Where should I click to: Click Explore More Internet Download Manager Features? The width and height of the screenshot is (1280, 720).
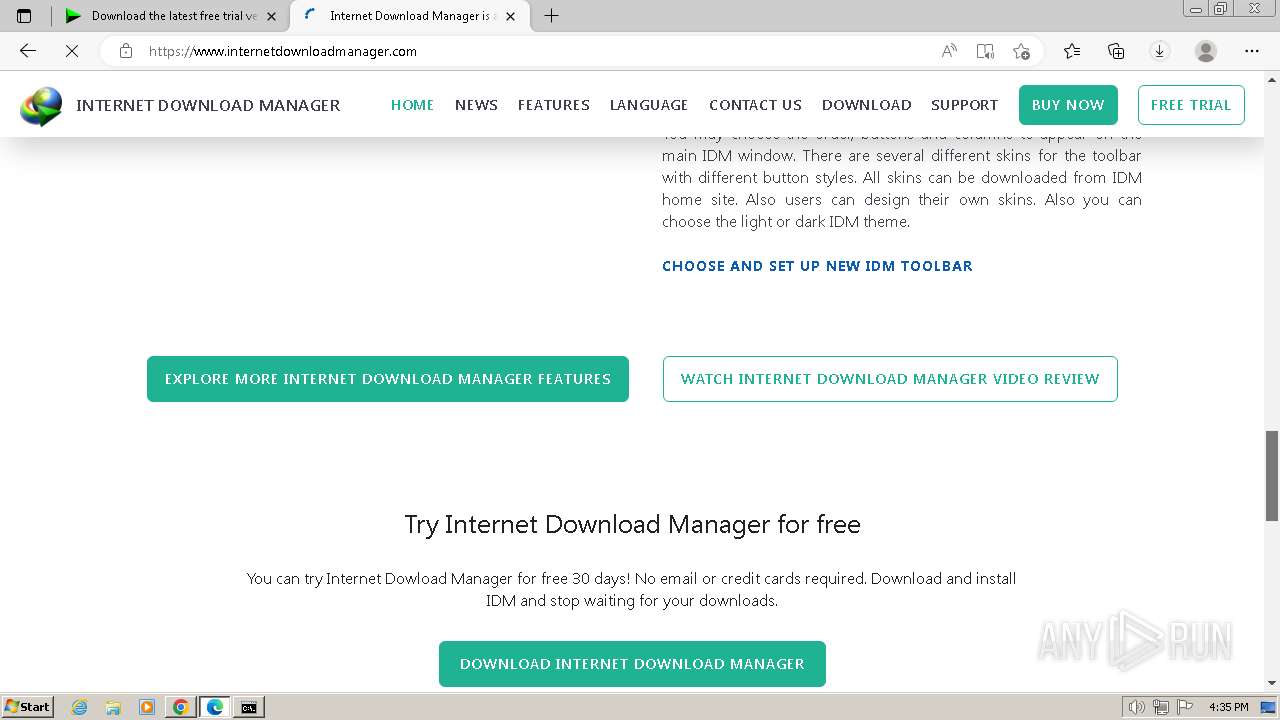pyautogui.click(x=388, y=379)
